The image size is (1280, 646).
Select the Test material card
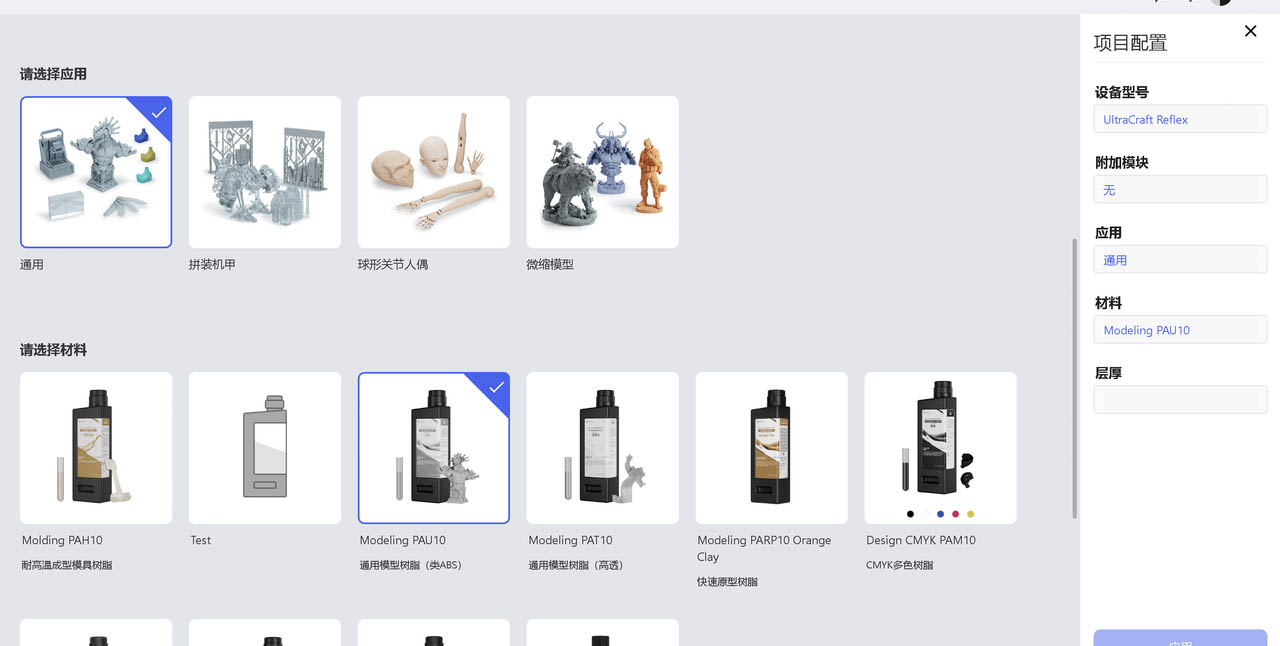point(265,448)
